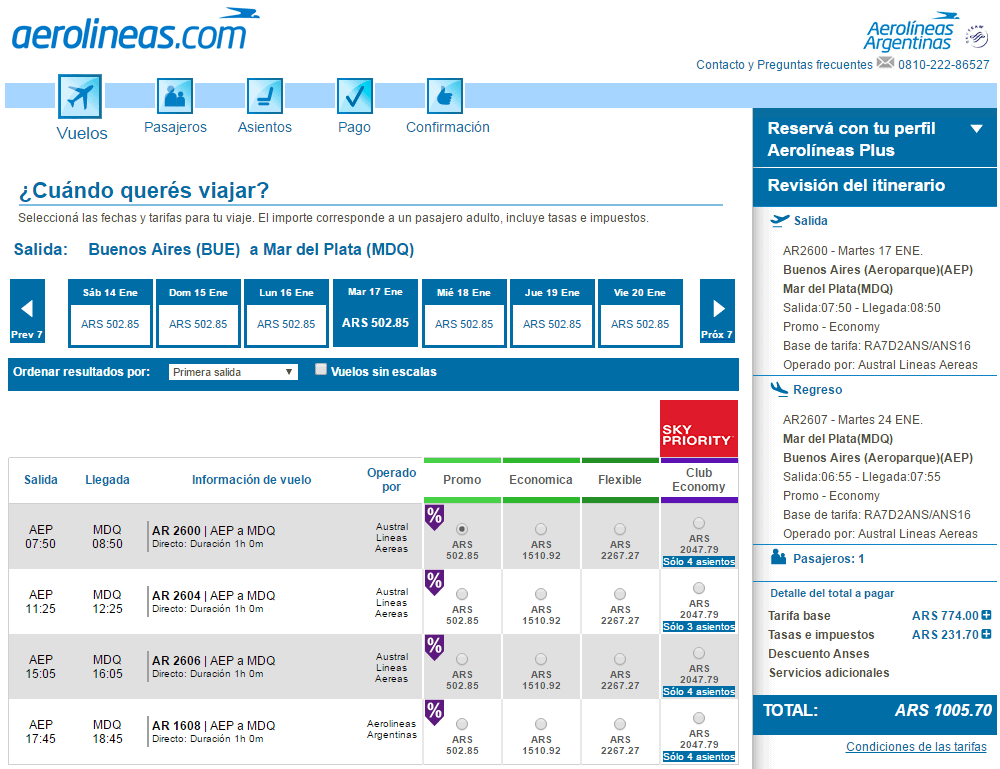Click the Club Economy column header
The height and width of the screenshot is (769, 1000).
(x=699, y=480)
